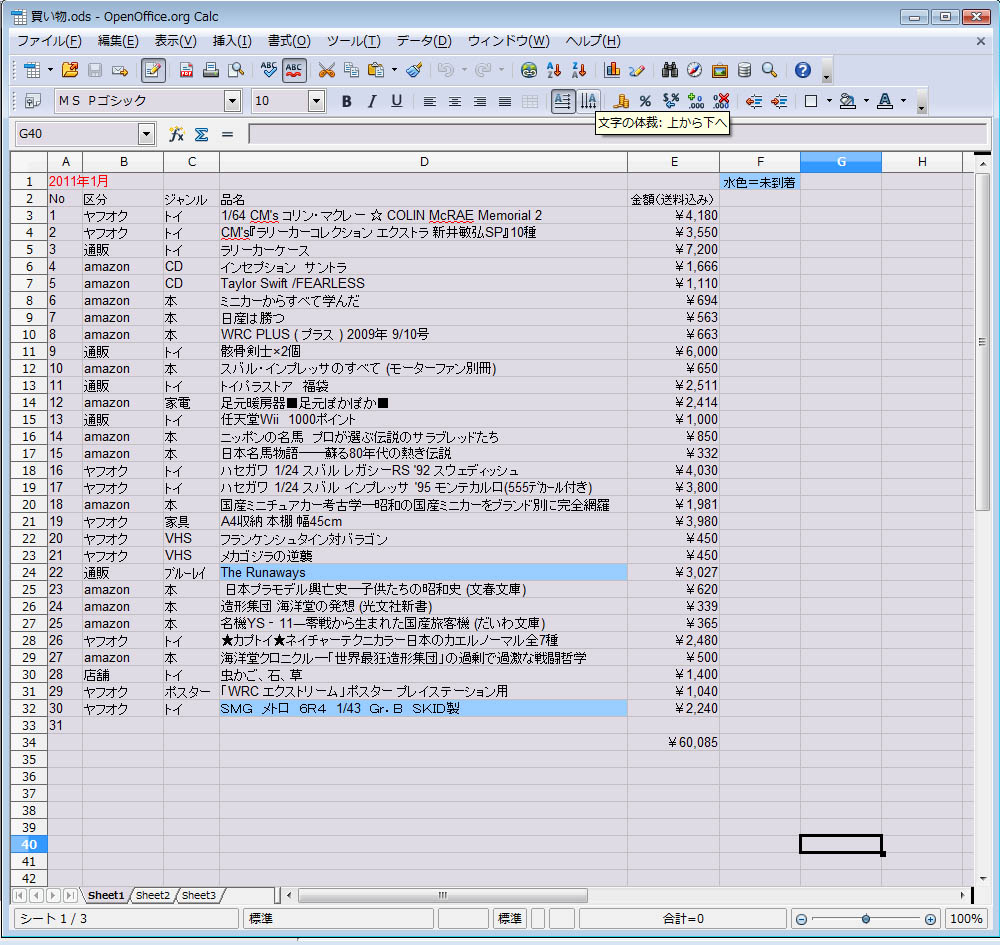
Task: Activate the format paintbrush tool
Action: click(x=415, y=70)
